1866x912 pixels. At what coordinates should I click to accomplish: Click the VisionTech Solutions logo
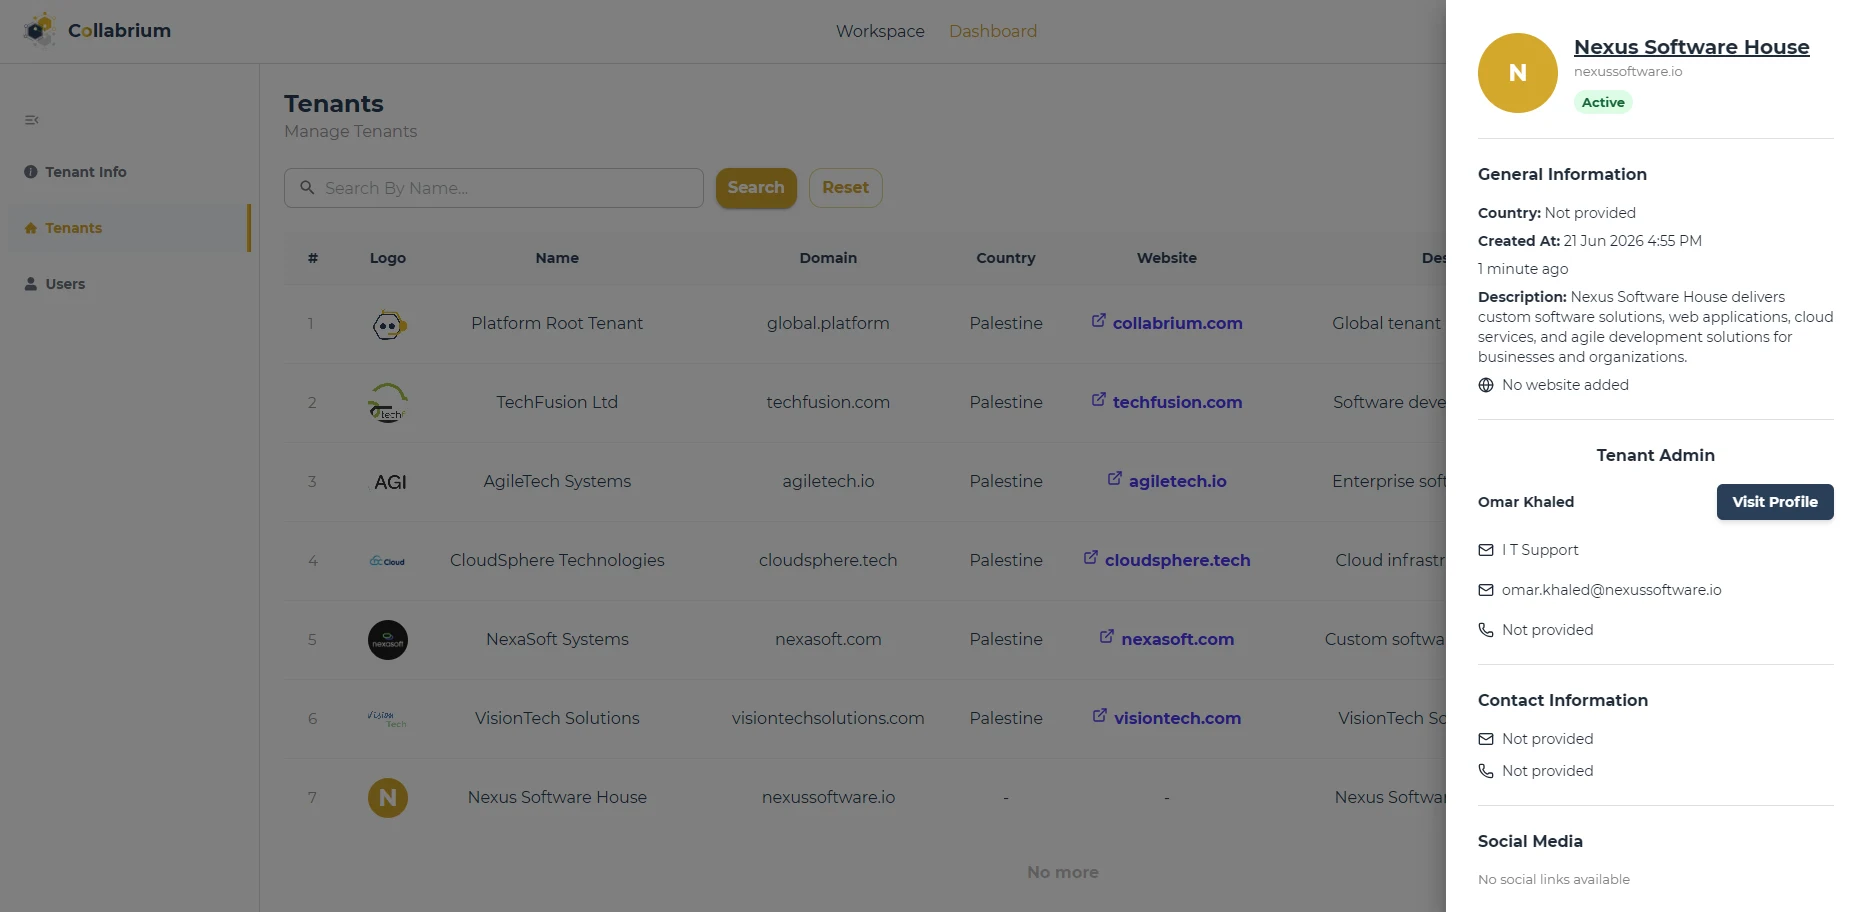pyautogui.click(x=388, y=719)
